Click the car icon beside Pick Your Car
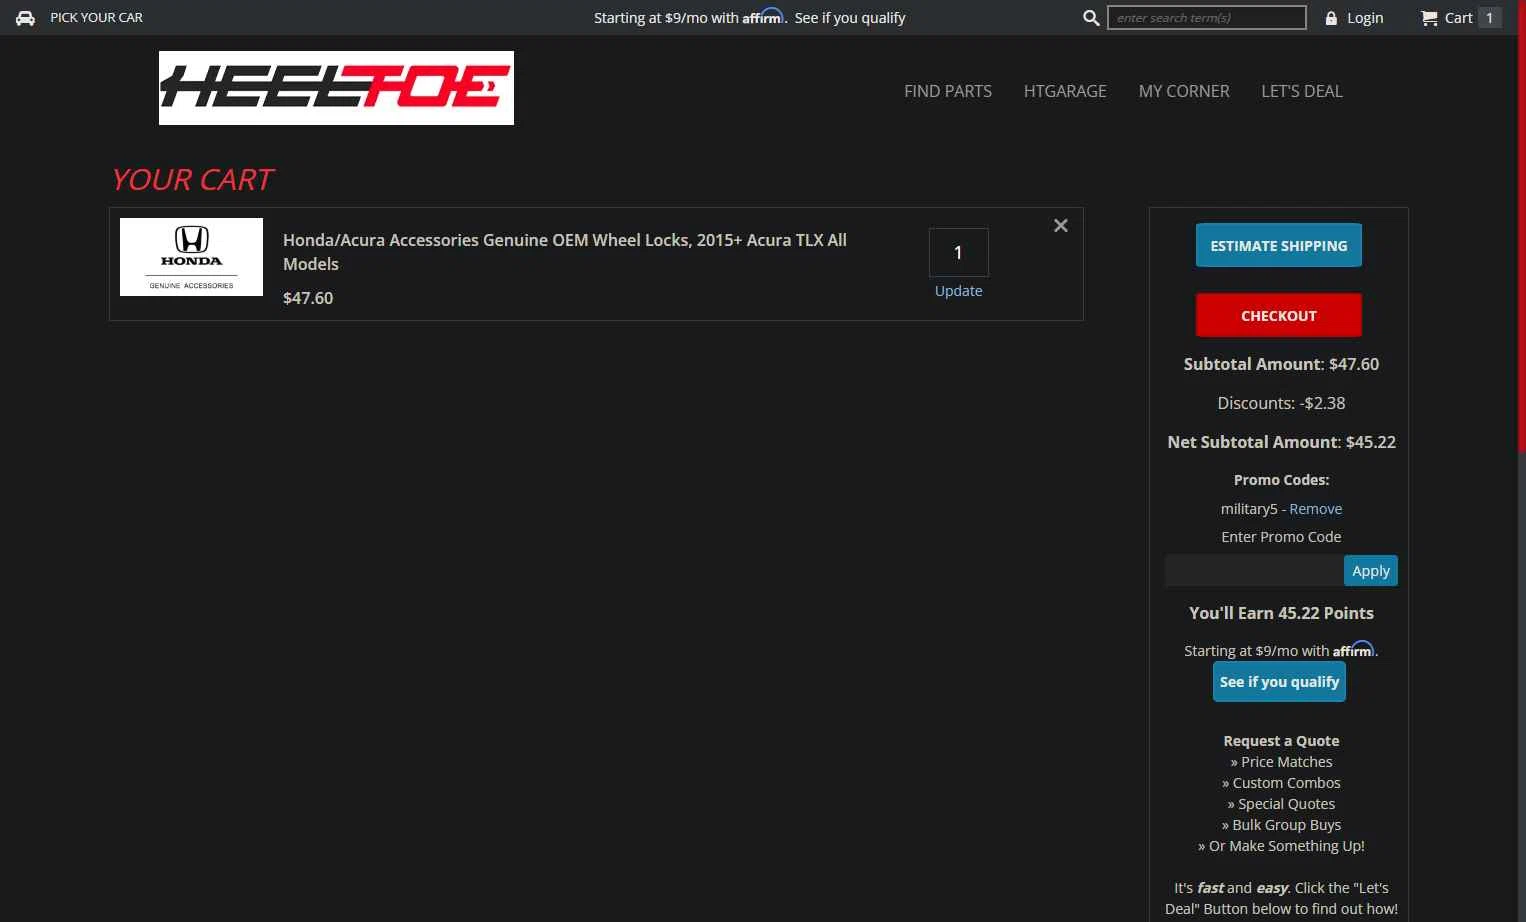The height and width of the screenshot is (922, 1526). [x=25, y=18]
